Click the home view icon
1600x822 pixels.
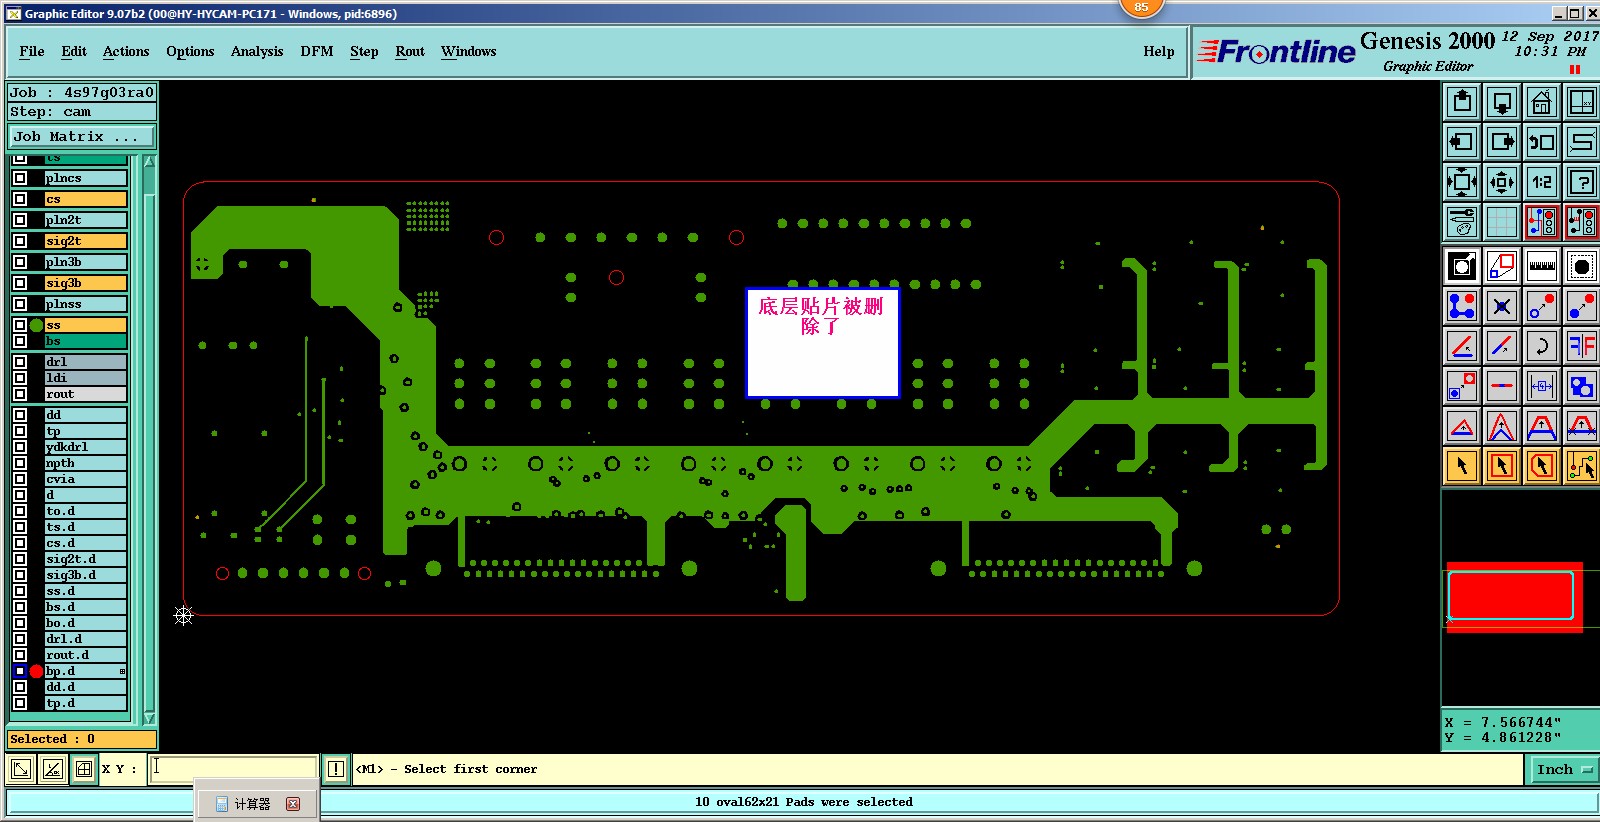(x=1542, y=102)
